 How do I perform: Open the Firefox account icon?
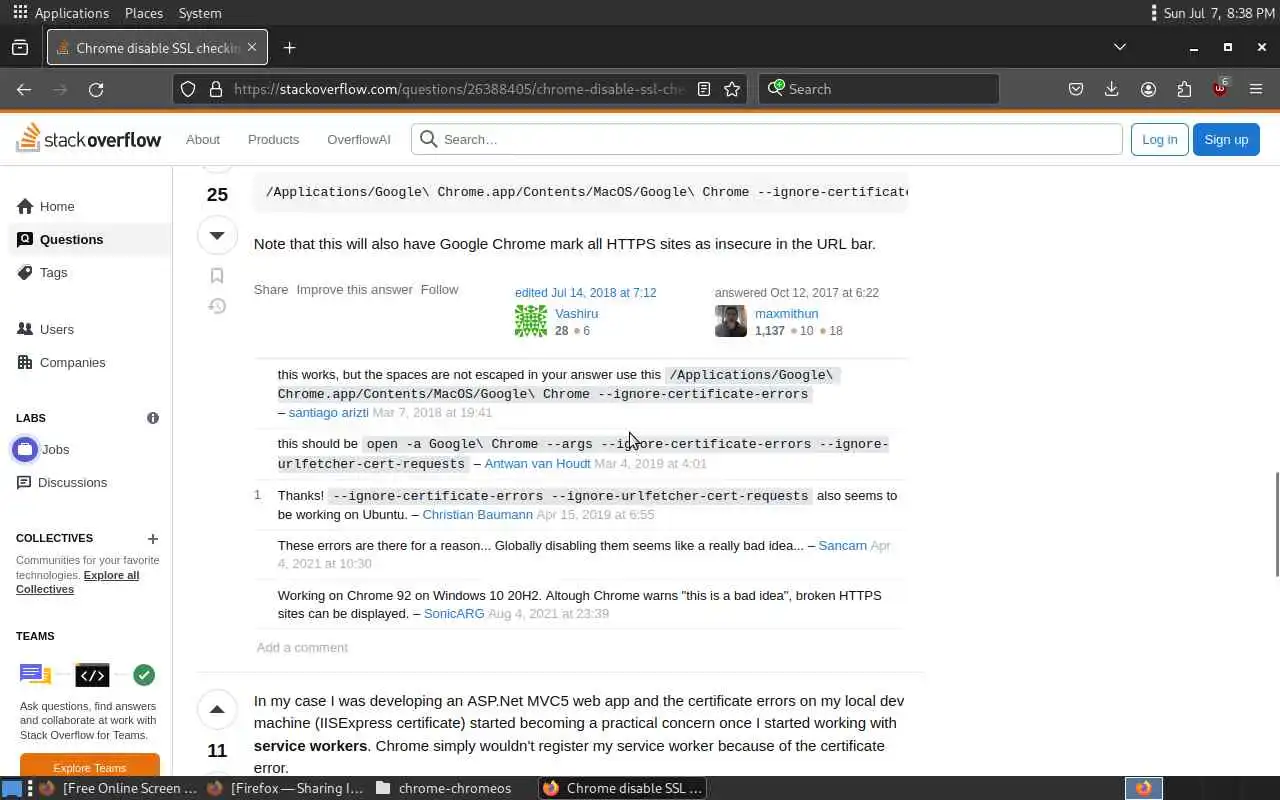point(1148,89)
